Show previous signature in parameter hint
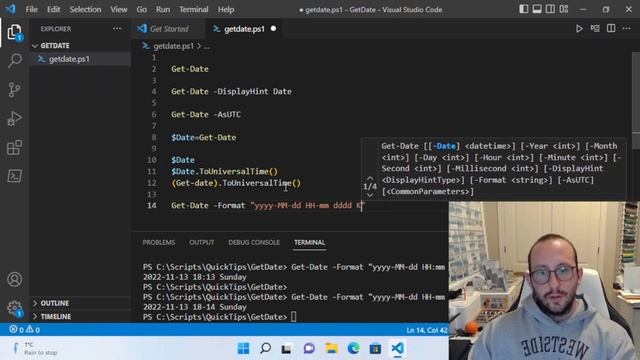This screenshot has height=360, width=640. 370,178
